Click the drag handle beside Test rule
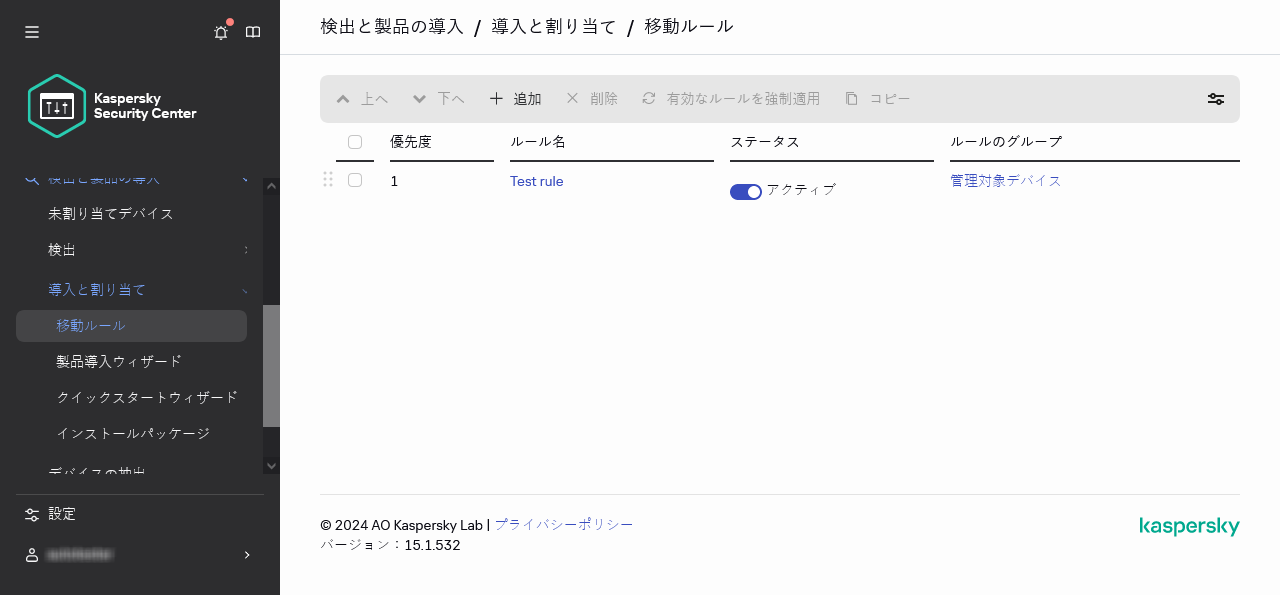1280x595 pixels. pyautogui.click(x=328, y=181)
